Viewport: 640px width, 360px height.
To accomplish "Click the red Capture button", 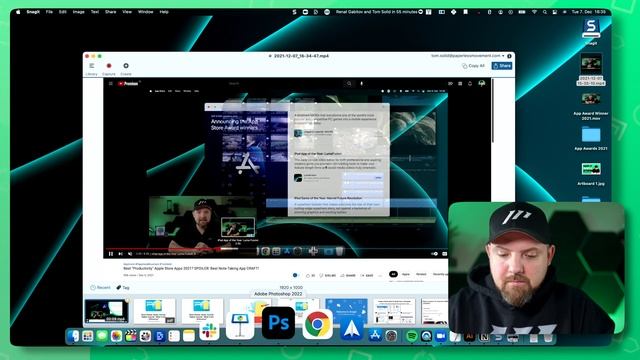I will click(x=109, y=68).
